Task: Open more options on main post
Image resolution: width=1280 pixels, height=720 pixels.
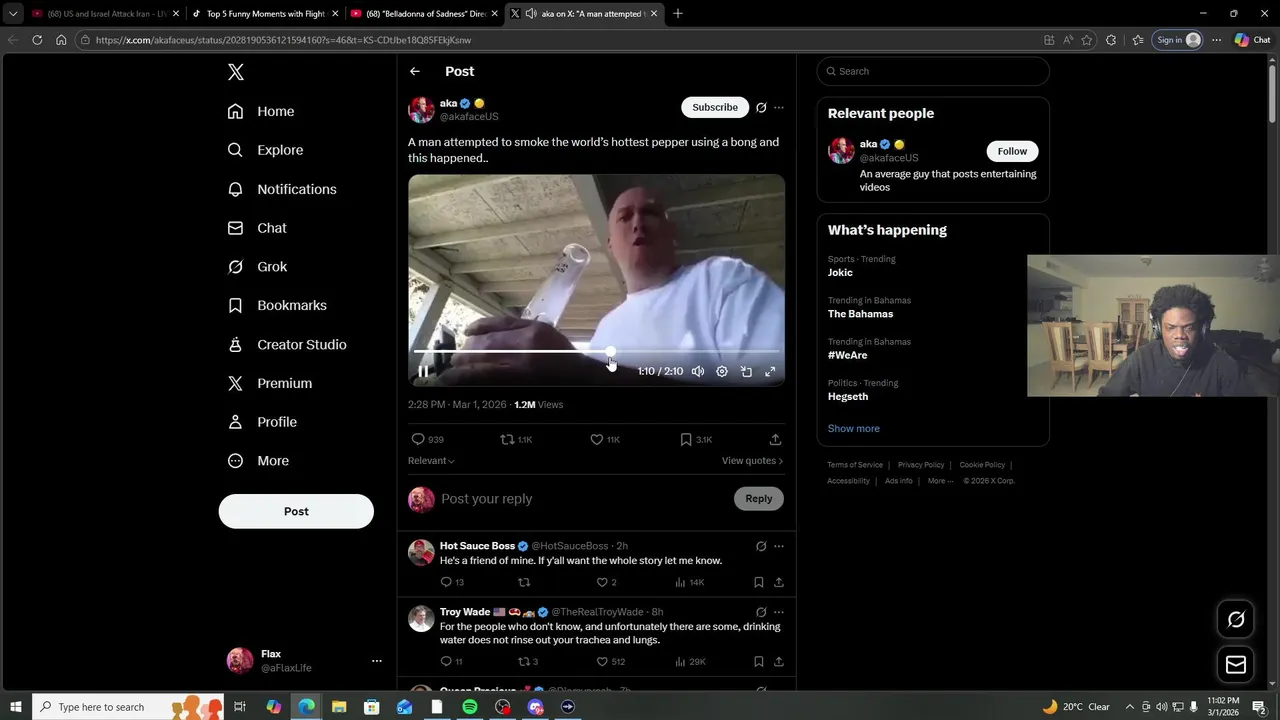Action: [x=779, y=108]
